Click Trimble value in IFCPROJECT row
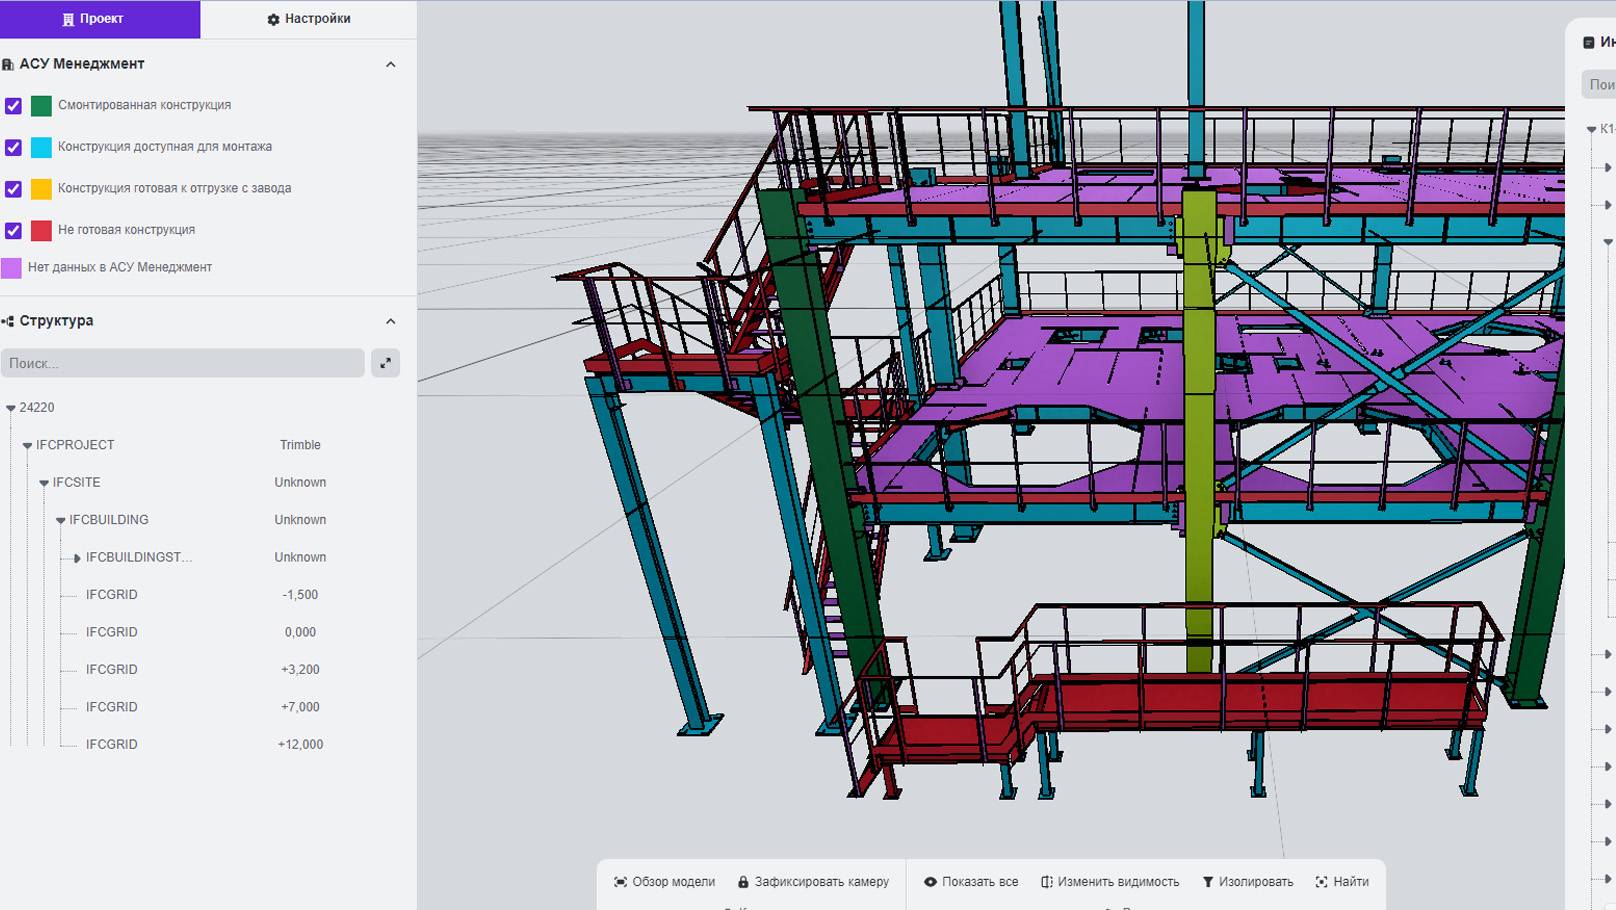 (300, 445)
